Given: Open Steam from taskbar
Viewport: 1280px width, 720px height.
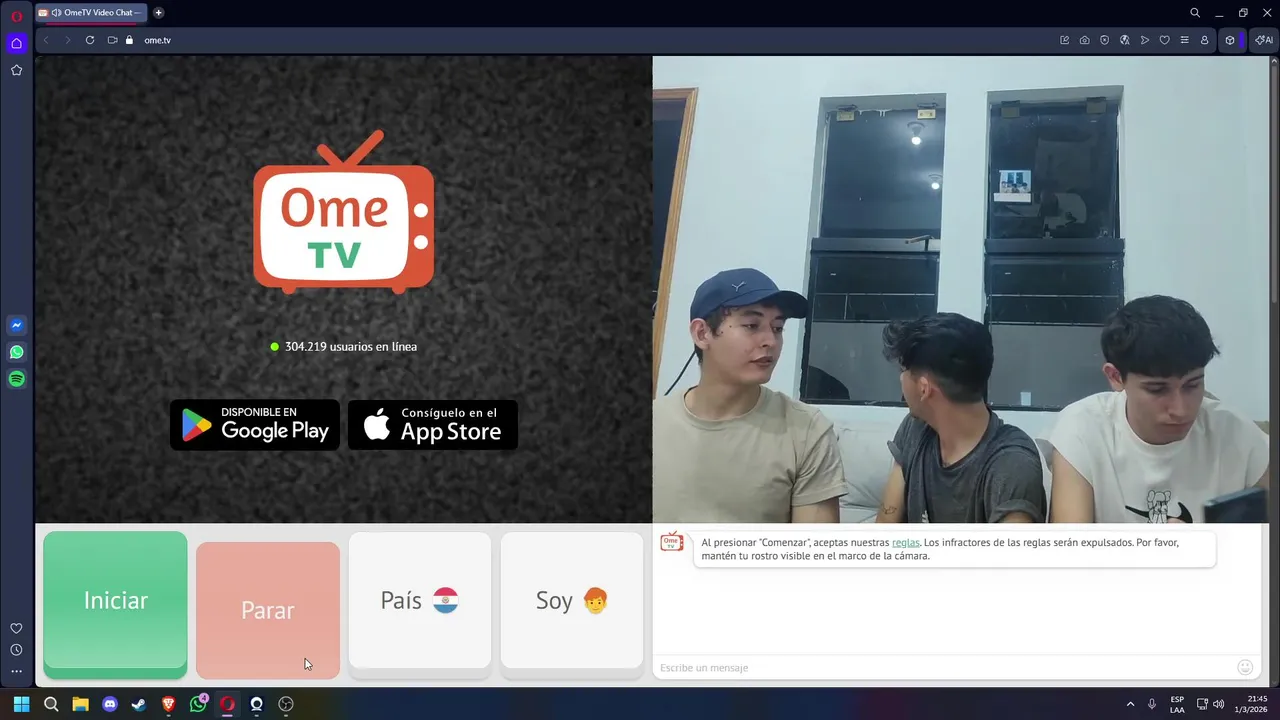Looking at the screenshot, I should pos(139,704).
